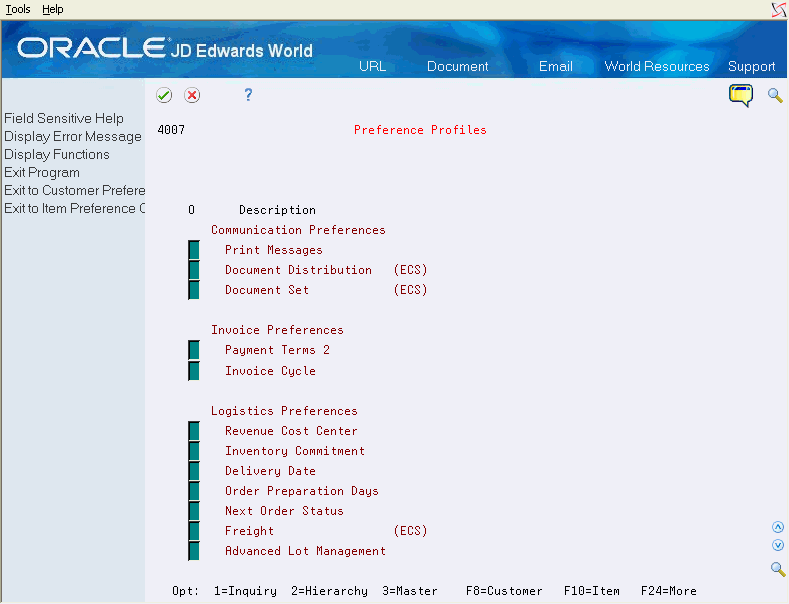
Task: Click the scroll down arrow icon
Action: click(778, 545)
